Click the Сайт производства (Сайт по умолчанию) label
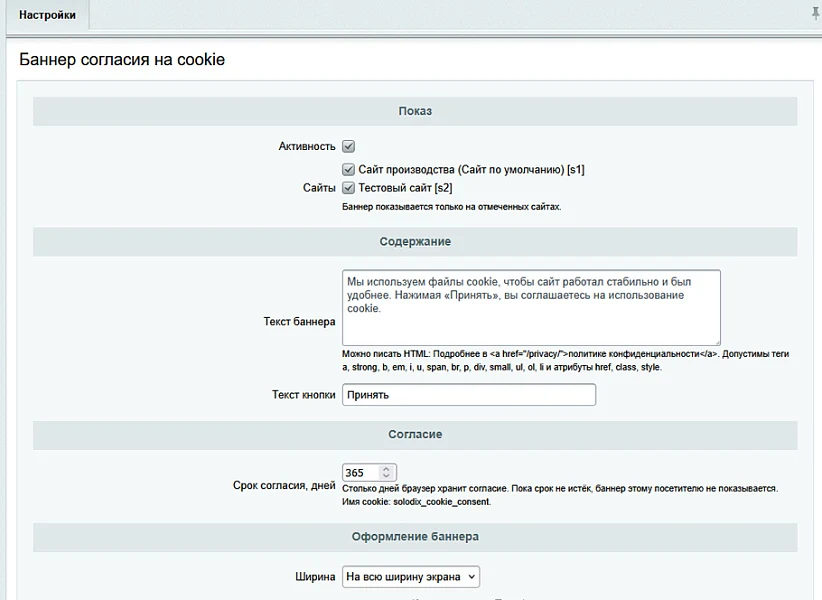822x600 pixels. 471,169
